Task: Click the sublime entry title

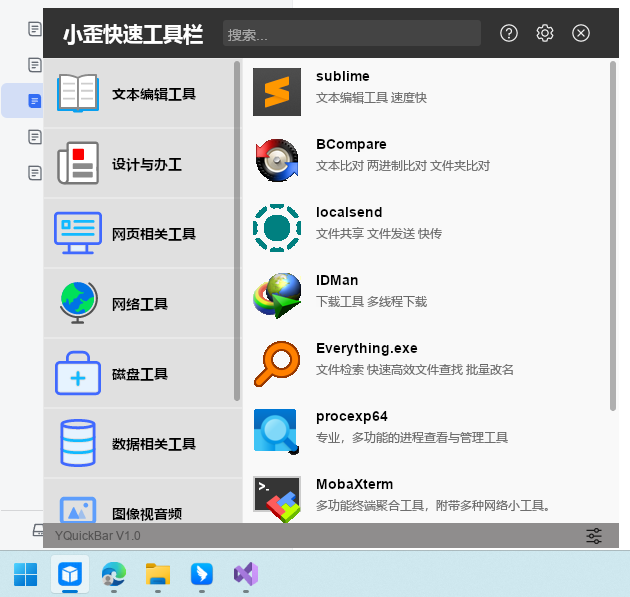Action: coord(343,76)
